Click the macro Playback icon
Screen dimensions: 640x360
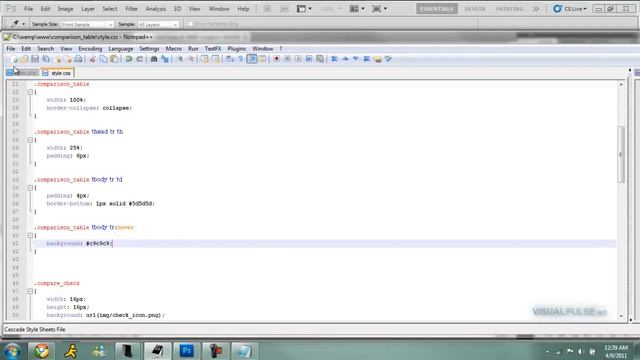pos(298,59)
